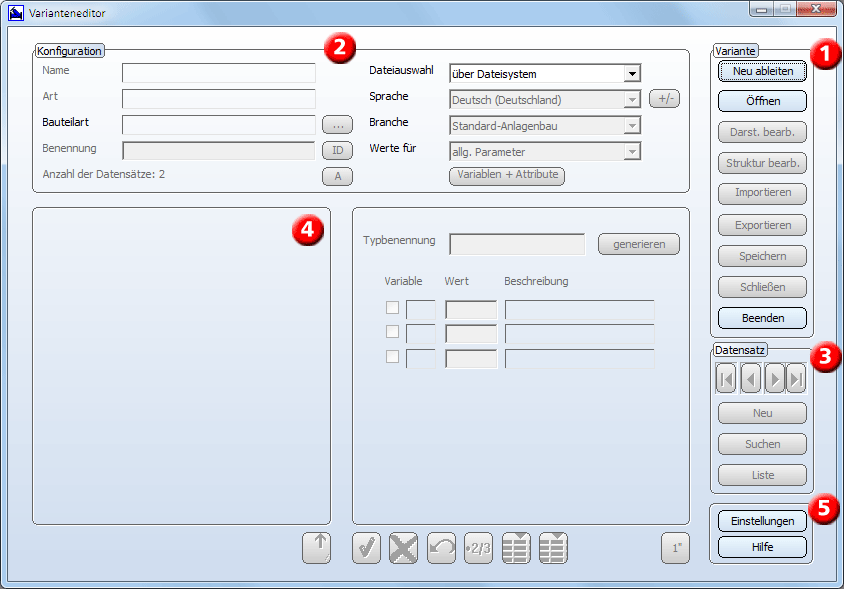This screenshot has height=589, width=844.
Task: Click the 2/3 decimal places icon
Action: coord(479,548)
